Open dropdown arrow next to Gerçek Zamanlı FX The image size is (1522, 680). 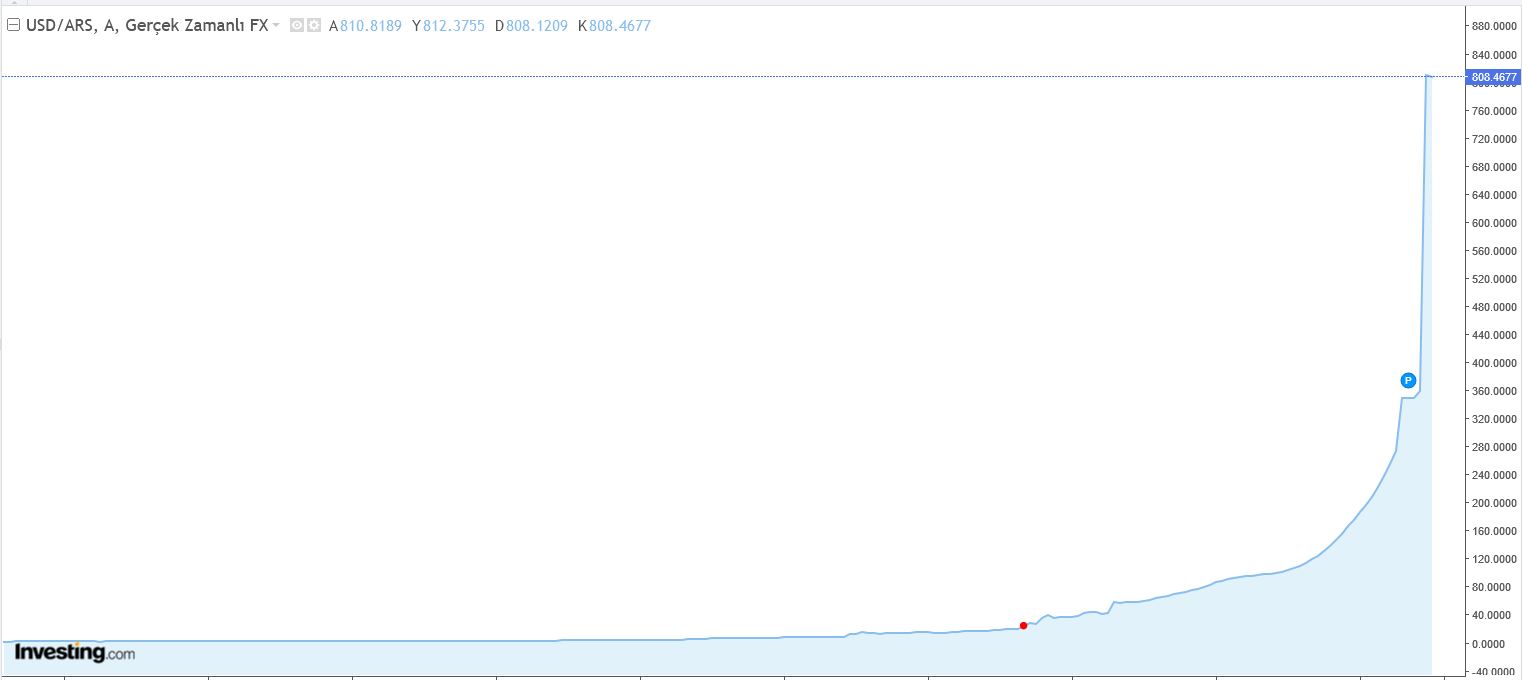click(x=276, y=26)
